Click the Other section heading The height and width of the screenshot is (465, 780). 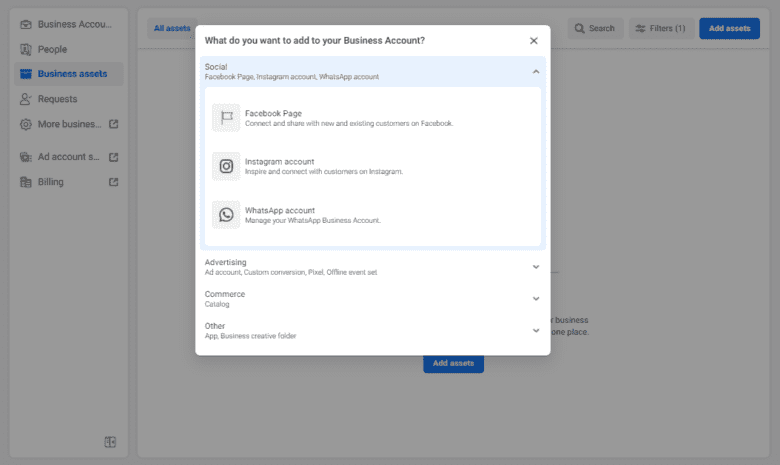215,326
